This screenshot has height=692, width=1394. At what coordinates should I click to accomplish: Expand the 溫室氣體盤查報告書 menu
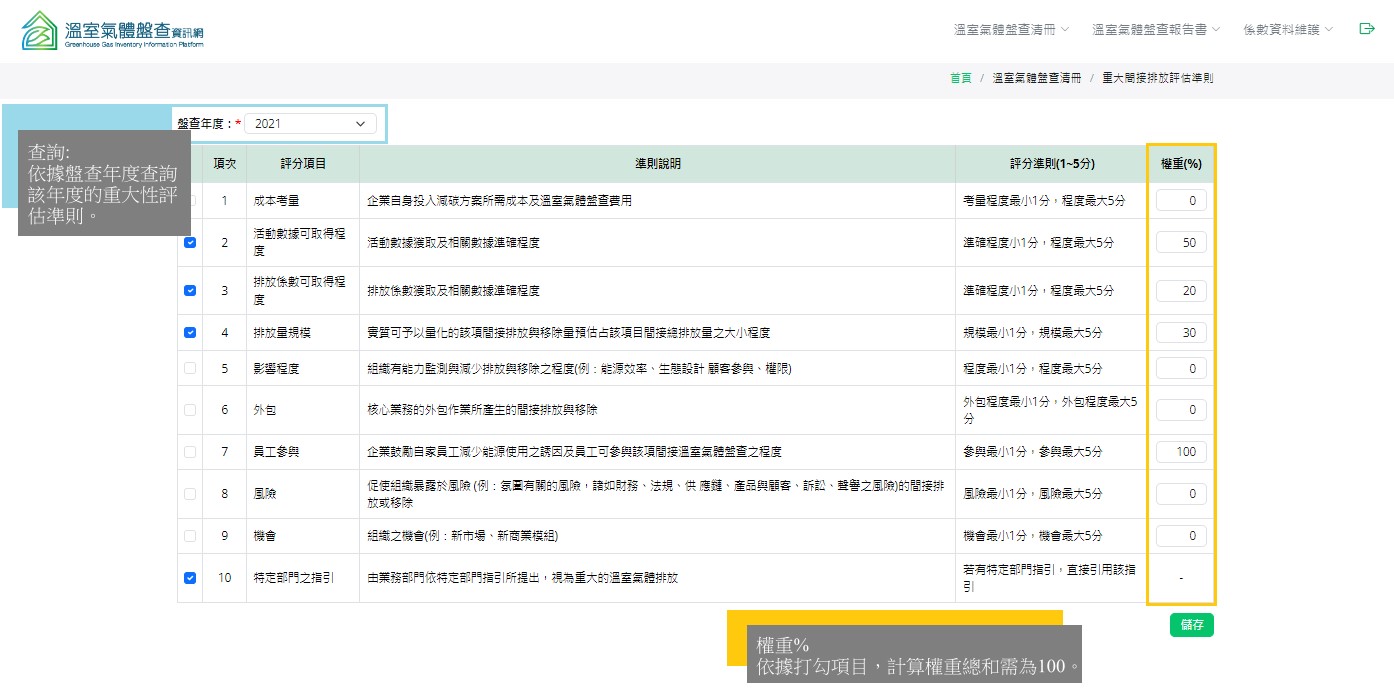tap(1155, 30)
